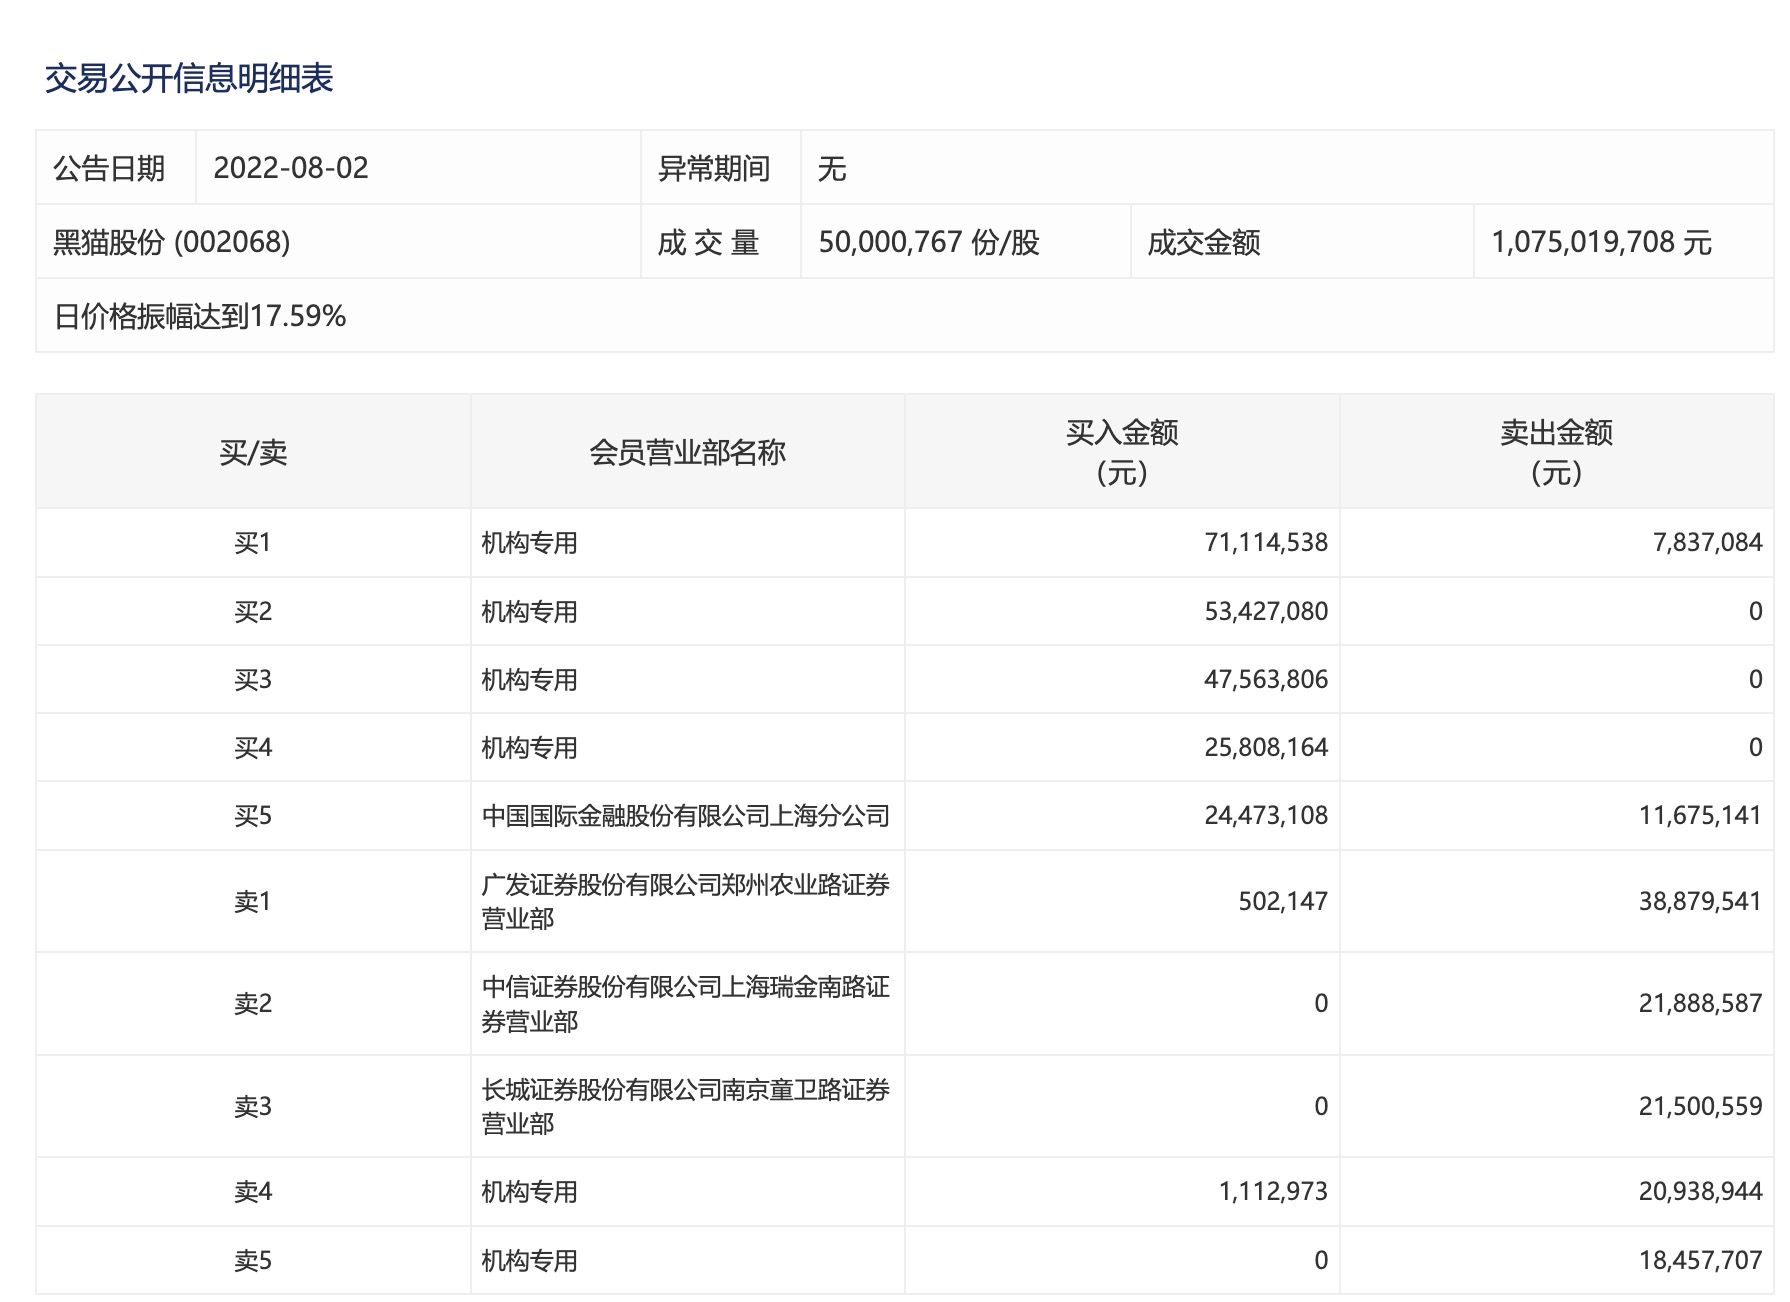The image size is (1790, 1302).
Task: Select sell amount 7,837,084
Action: click(x=1708, y=543)
